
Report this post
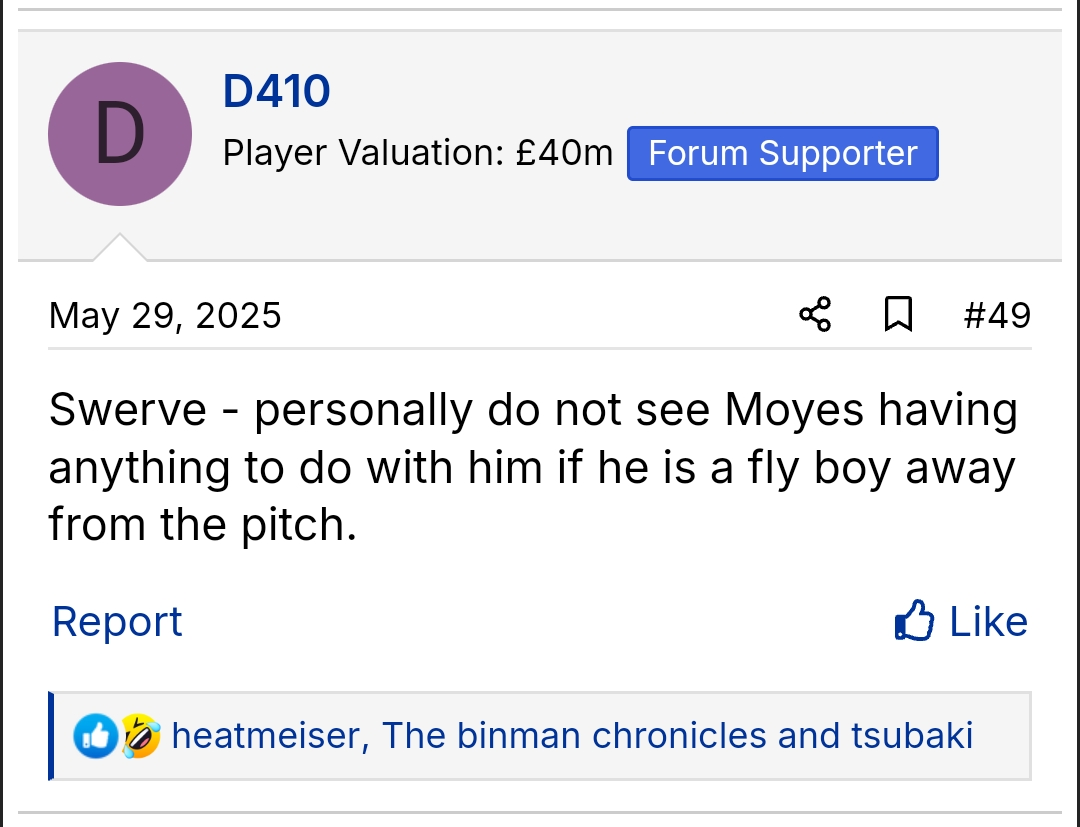117,621
